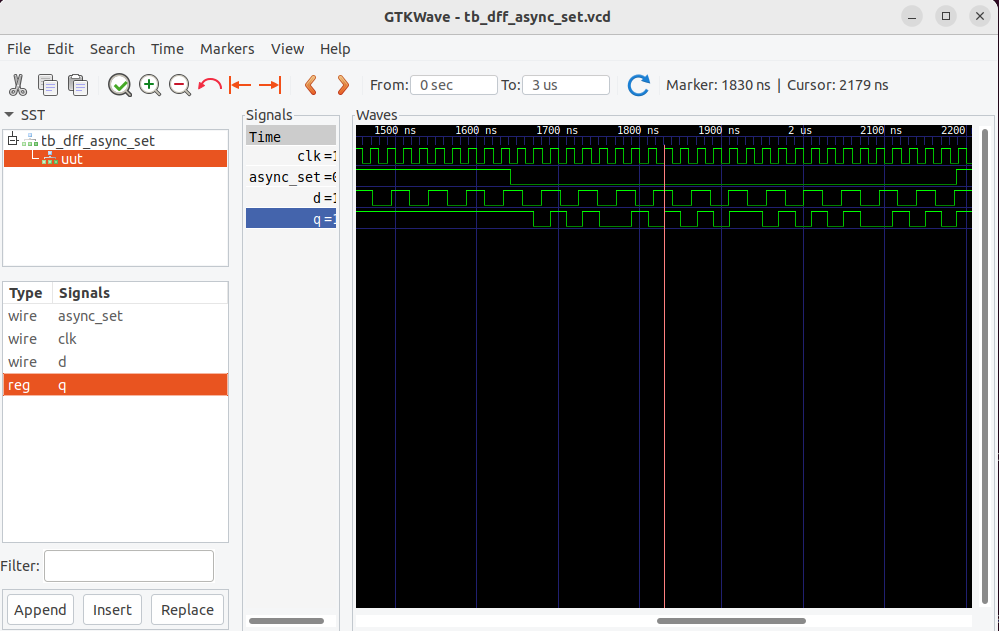Click the Paste Traces icon
The image size is (999, 631).
78,85
